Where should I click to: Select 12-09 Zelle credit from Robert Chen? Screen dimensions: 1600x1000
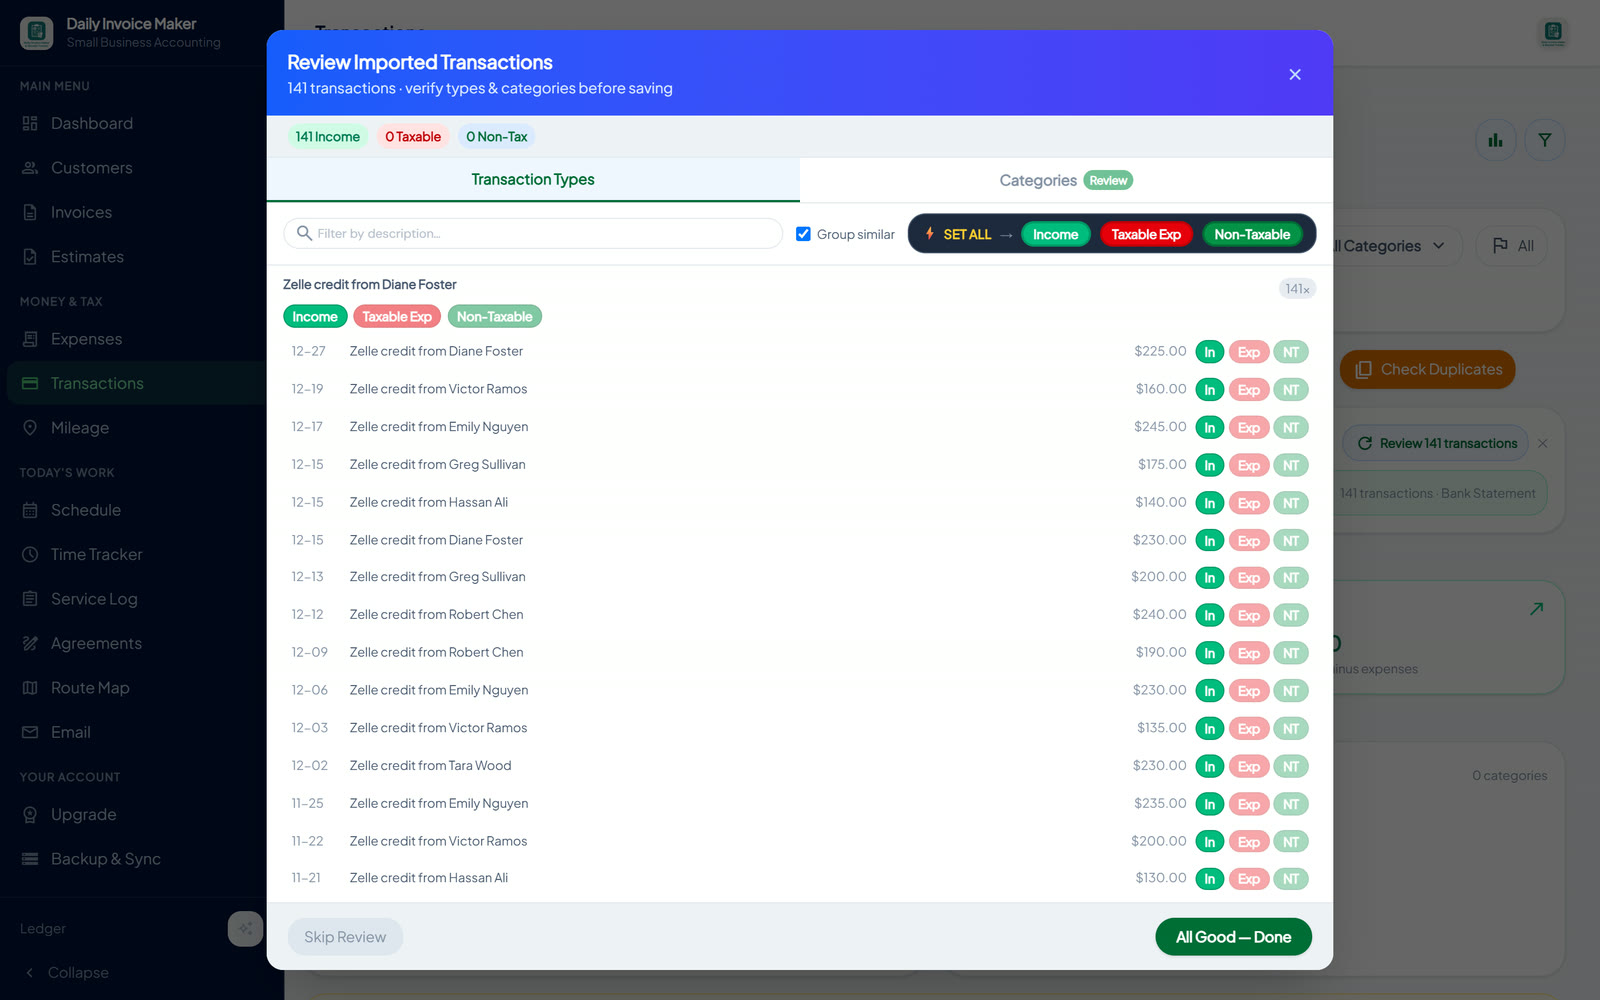click(436, 653)
